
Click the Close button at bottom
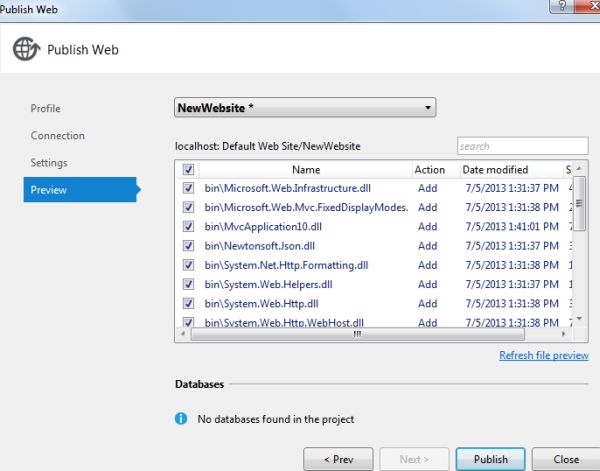[566, 459]
